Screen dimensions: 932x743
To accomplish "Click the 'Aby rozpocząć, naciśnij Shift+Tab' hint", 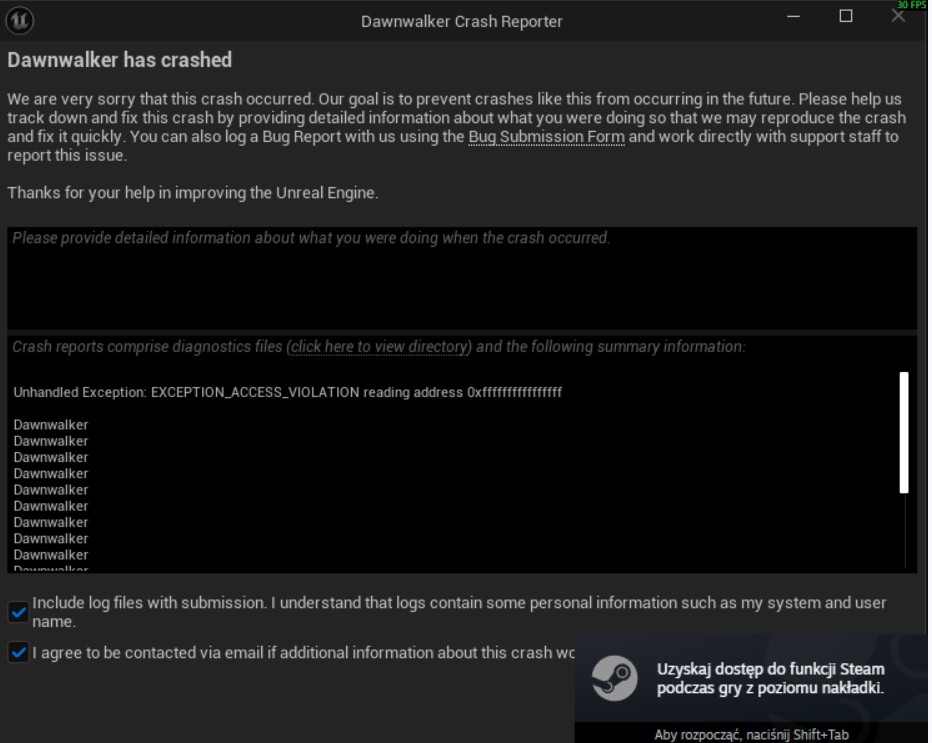I will [x=751, y=735].
